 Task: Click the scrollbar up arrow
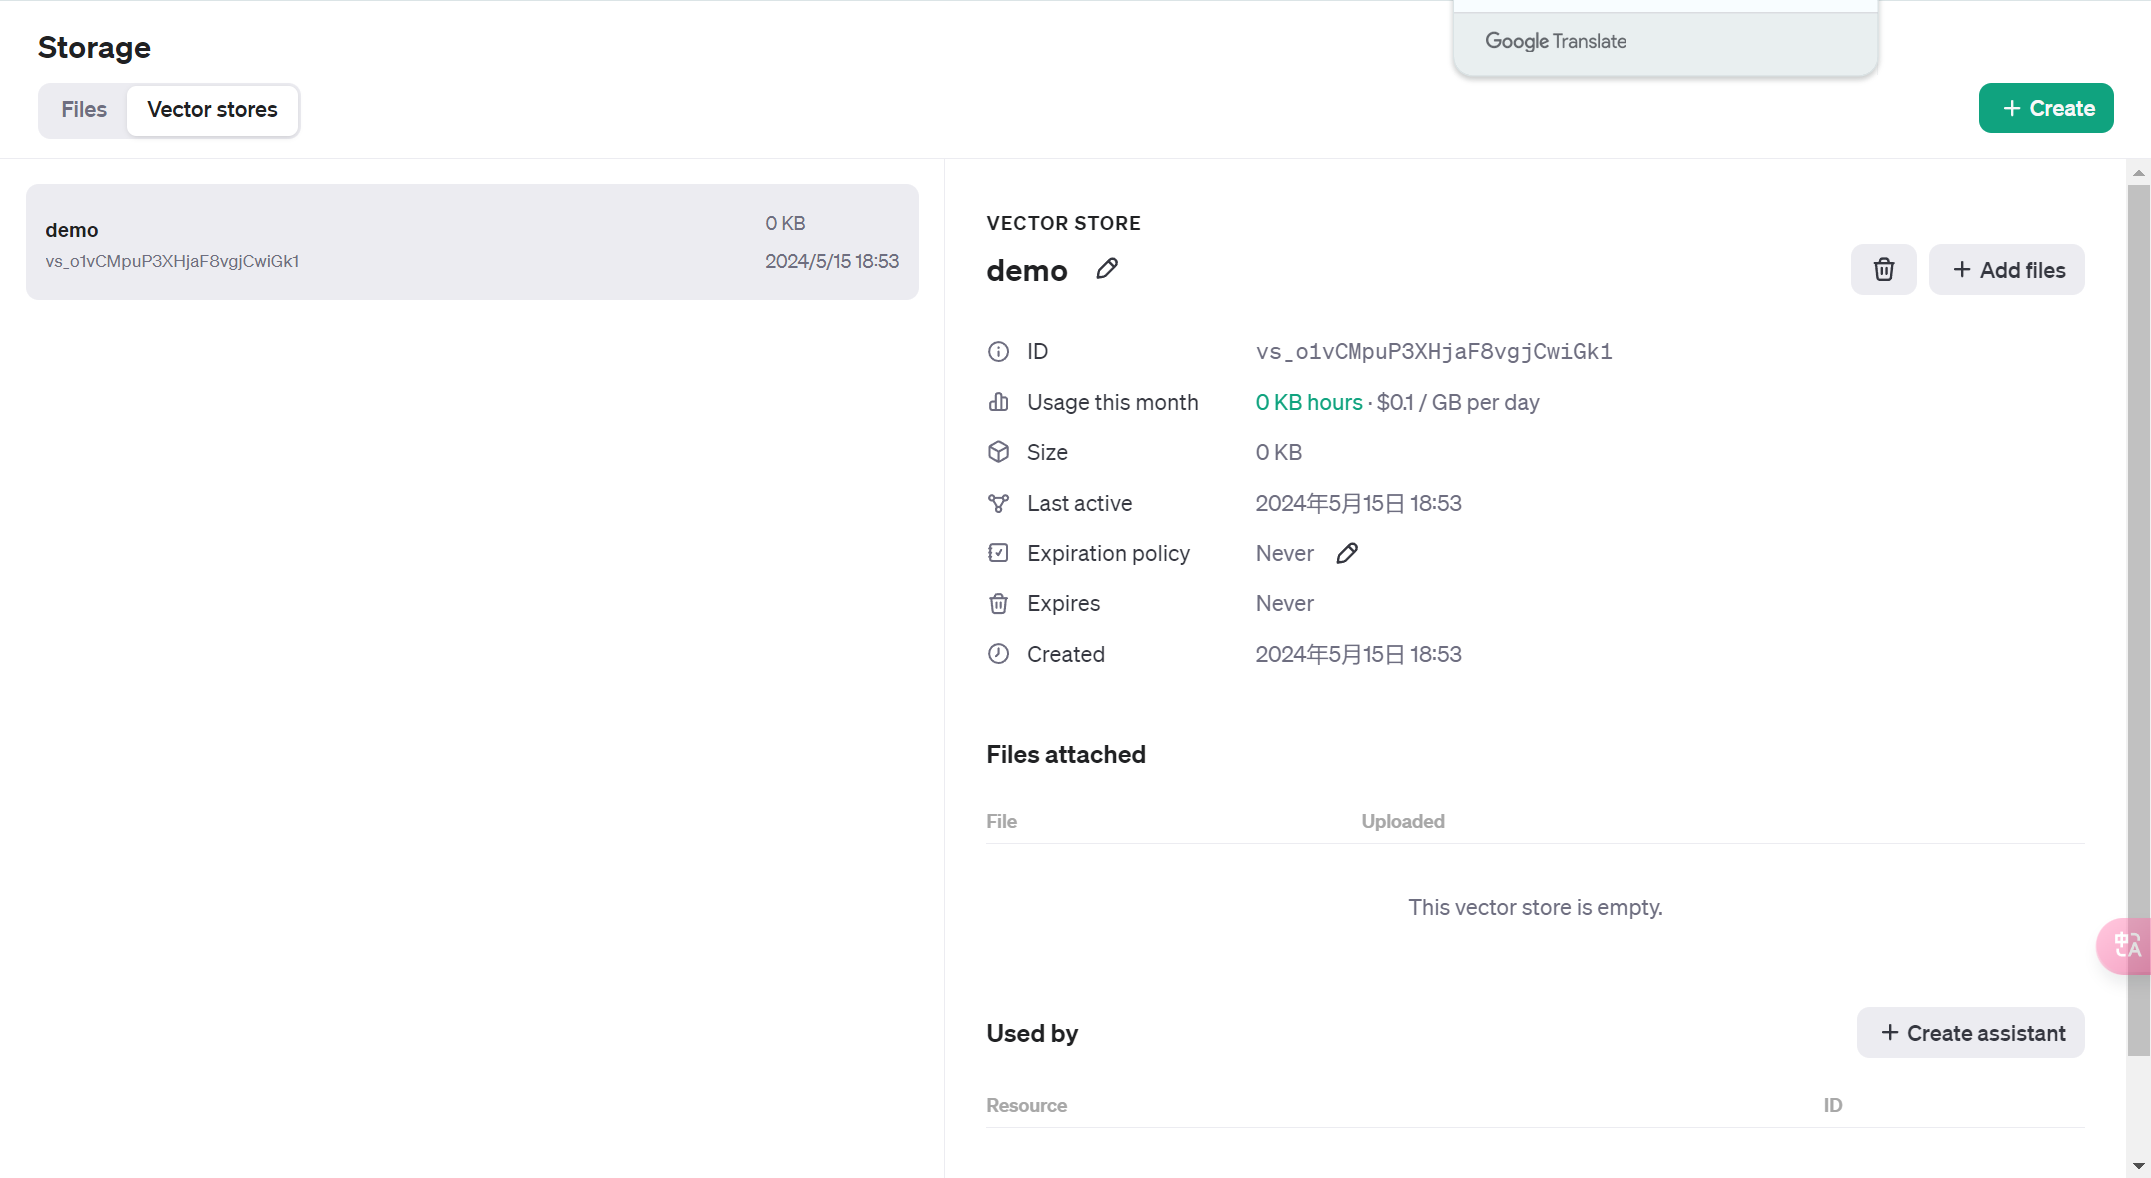(x=2138, y=173)
